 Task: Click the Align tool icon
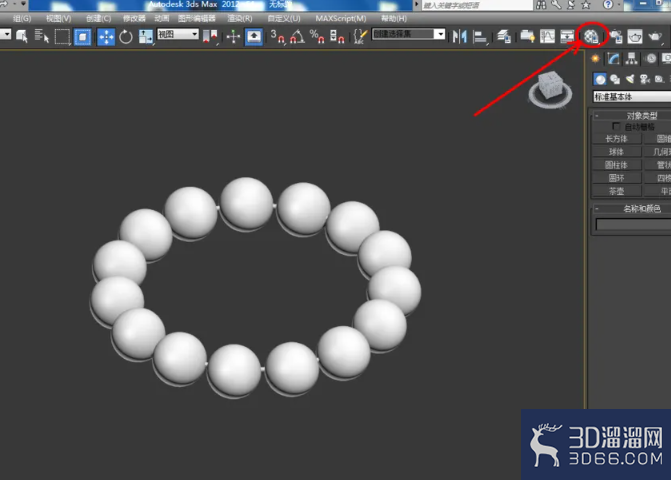coord(480,37)
